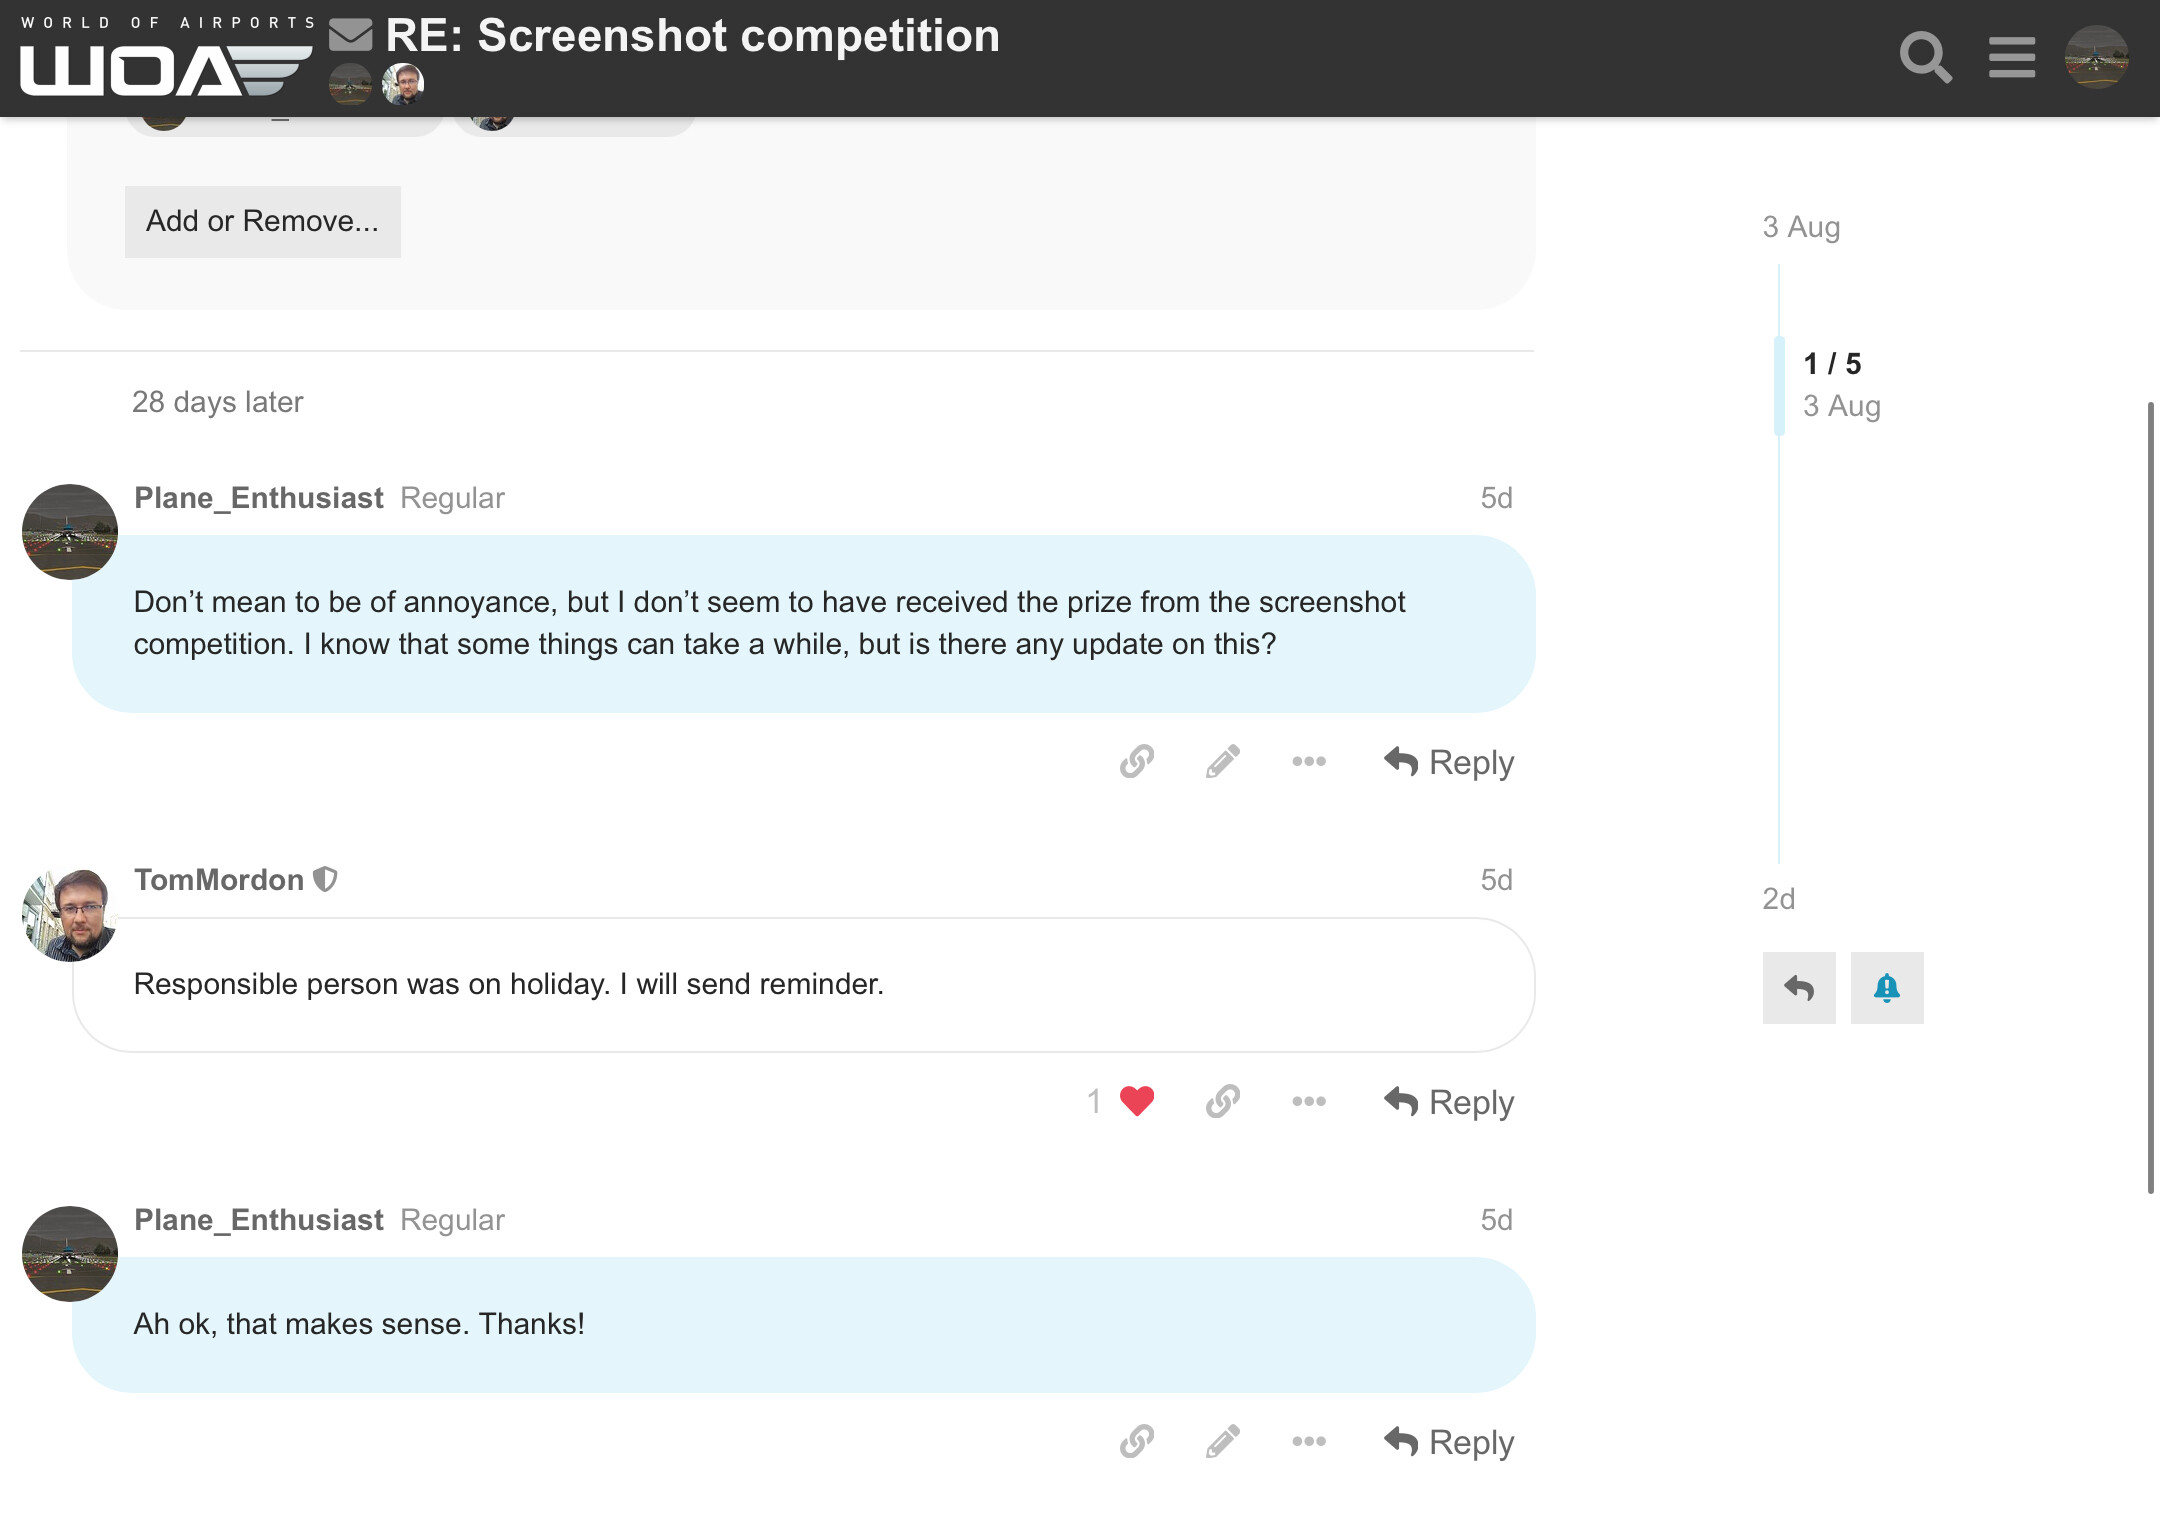Open the TomMordon username link
Image resolution: width=2160 pixels, height=1539 pixels.
pos(219,880)
